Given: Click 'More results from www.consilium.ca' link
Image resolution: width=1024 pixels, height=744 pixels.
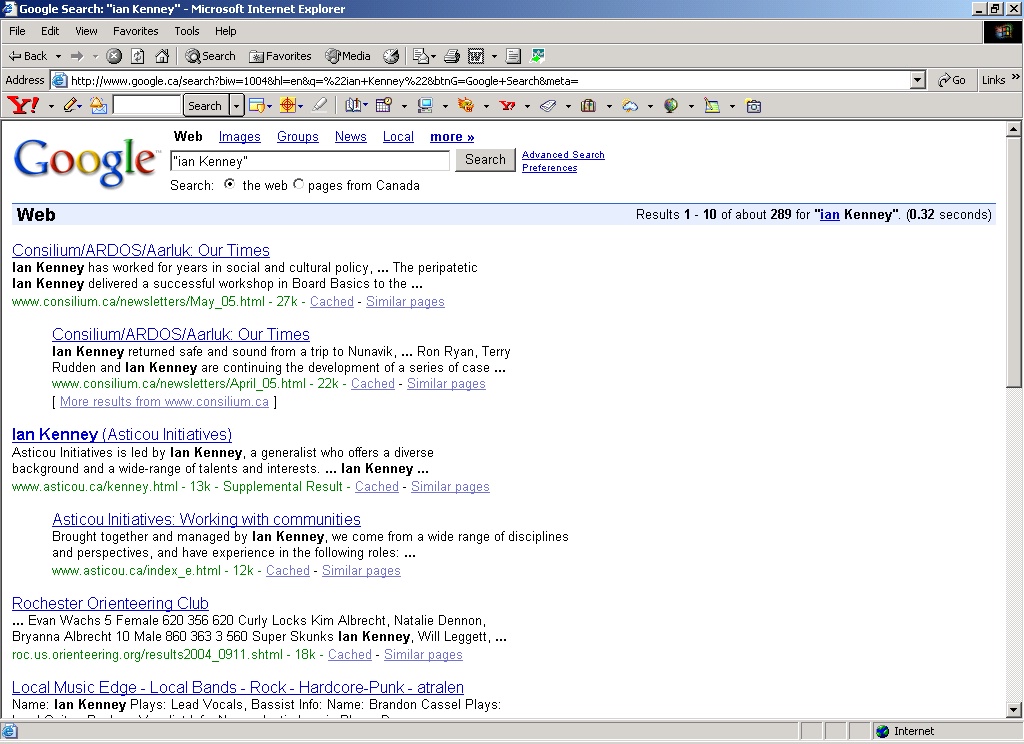Looking at the screenshot, I should 164,402.
